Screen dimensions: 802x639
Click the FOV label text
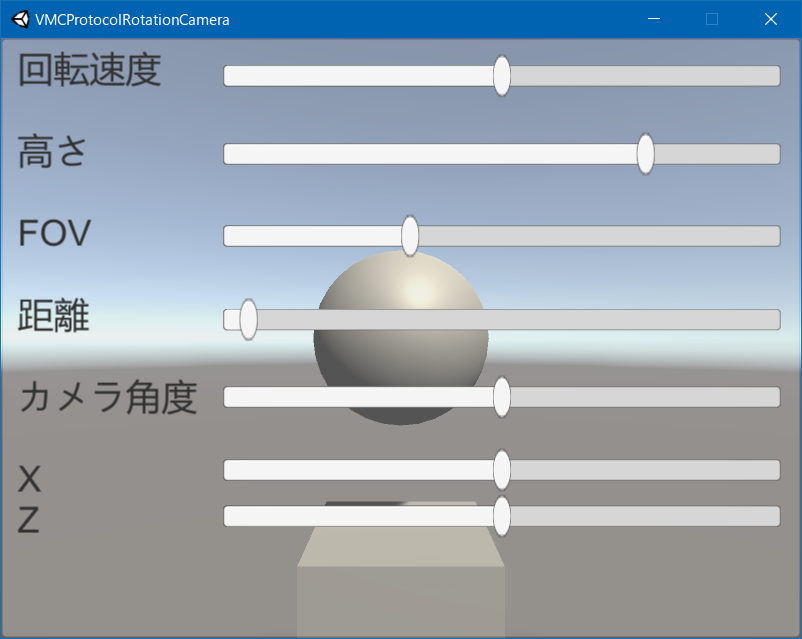coord(54,233)
